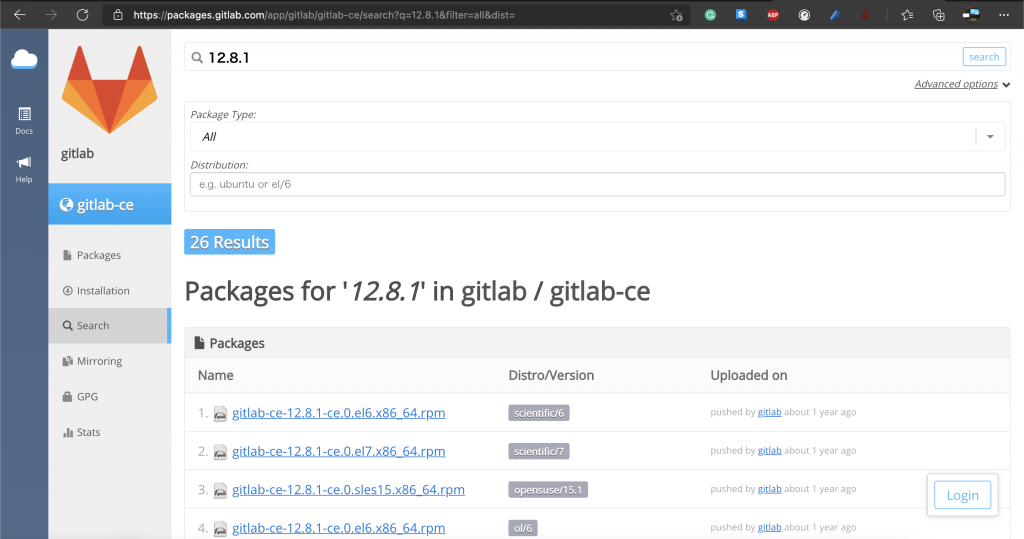Image resolution: width=1024 pixels, height=539 pixels.
Task: Click the packagecloud cloud logo icon
Action: (x=24, y=61)
